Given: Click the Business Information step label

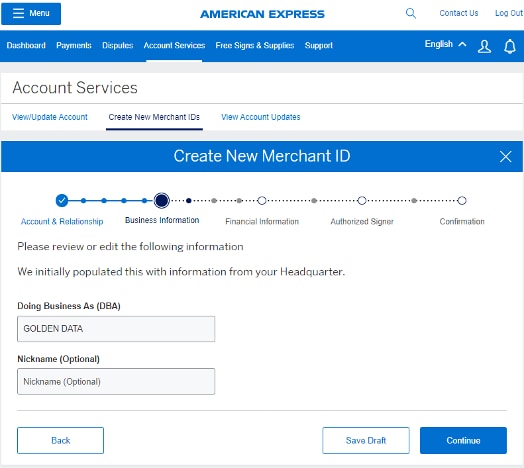Looking at the screenshot, I should 162,220.
